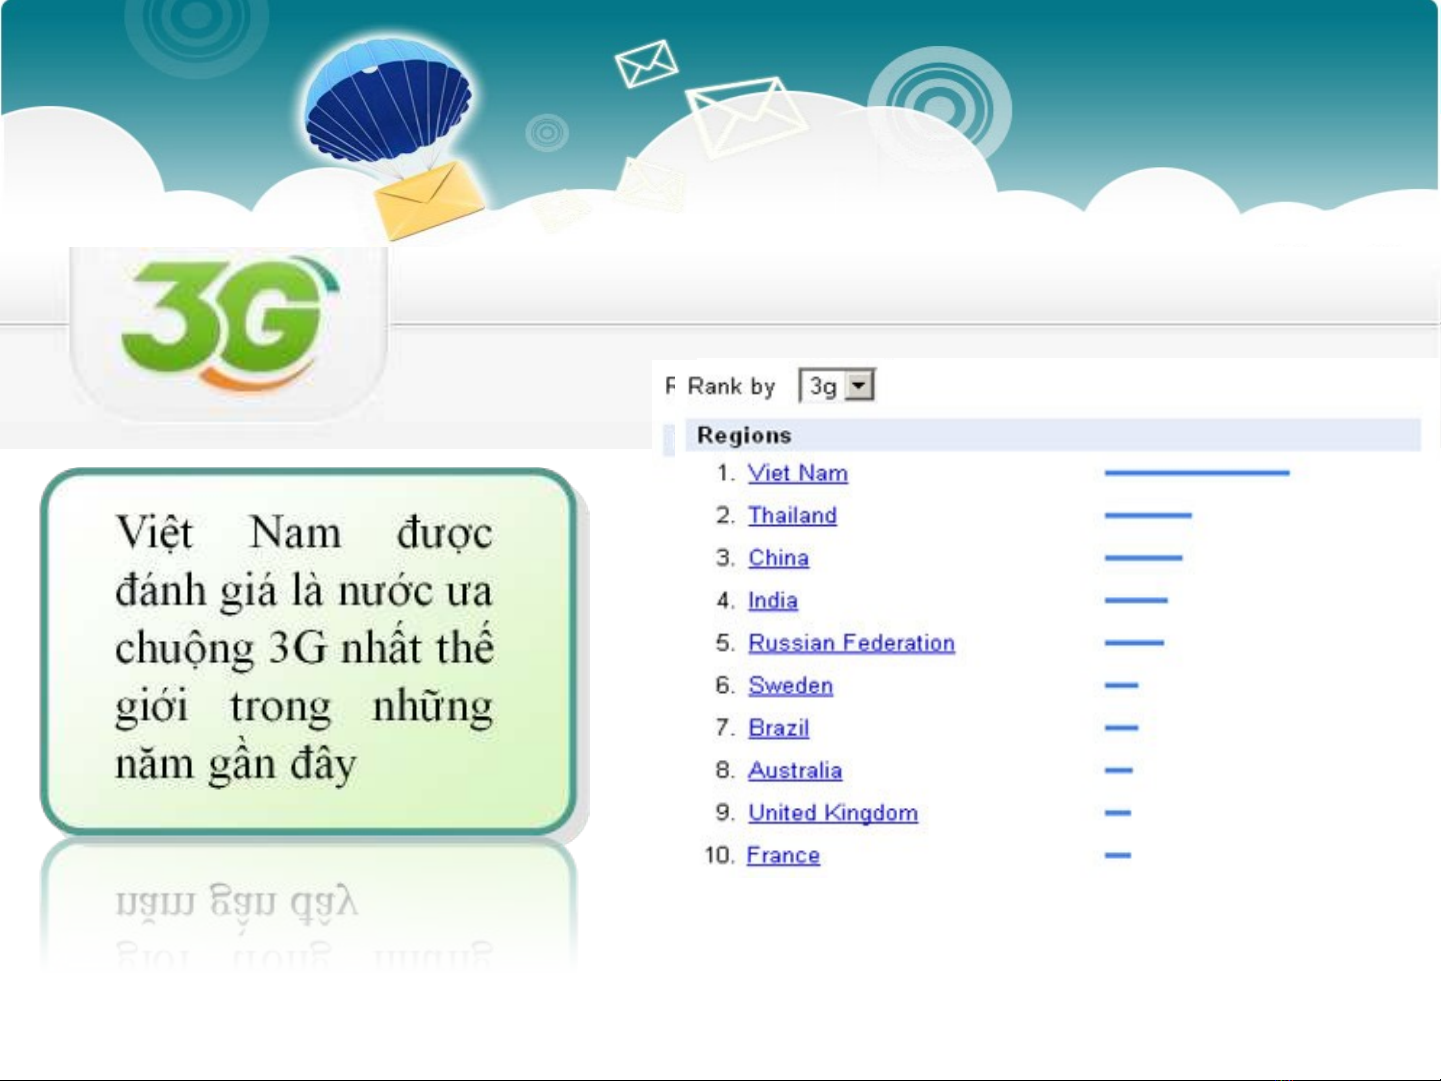Open the Viet Nam region link
The height and width of the screenshot is (1081, 1441).
click(x=797, y=473)
